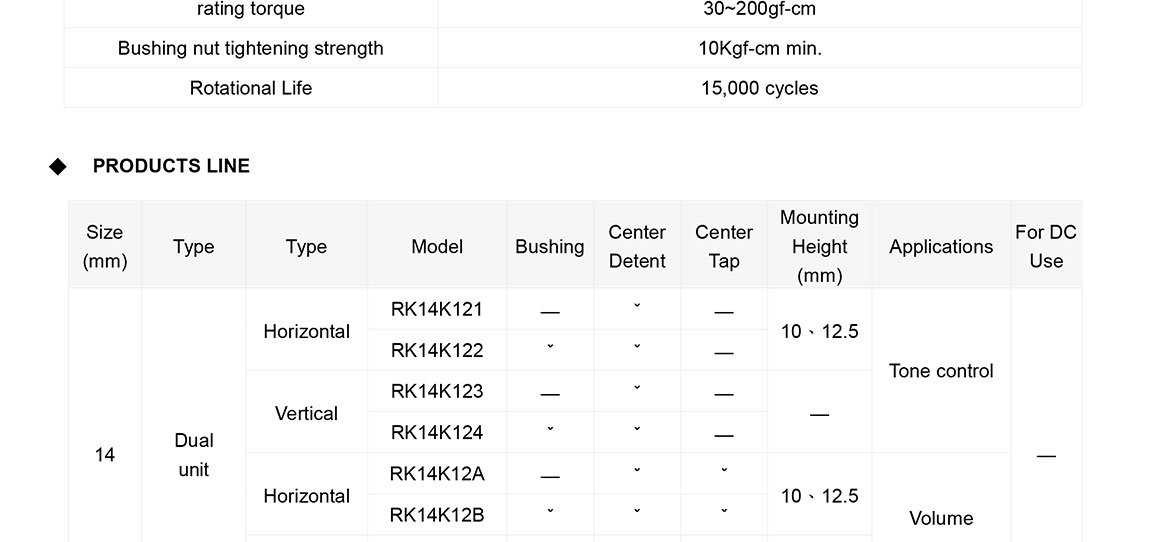
Task: Click the Center Detent column header
Action: [637, 246]
